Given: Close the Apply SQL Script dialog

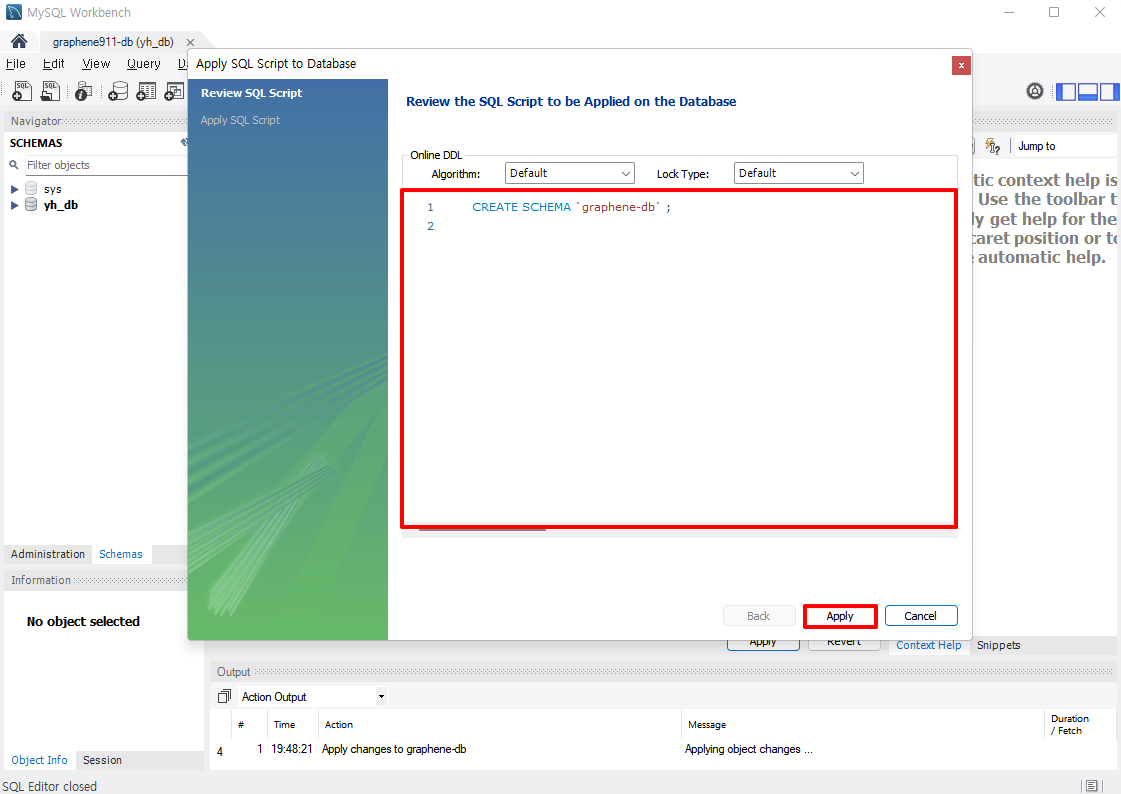Looking at the screenshot, I should pos(961,65).
